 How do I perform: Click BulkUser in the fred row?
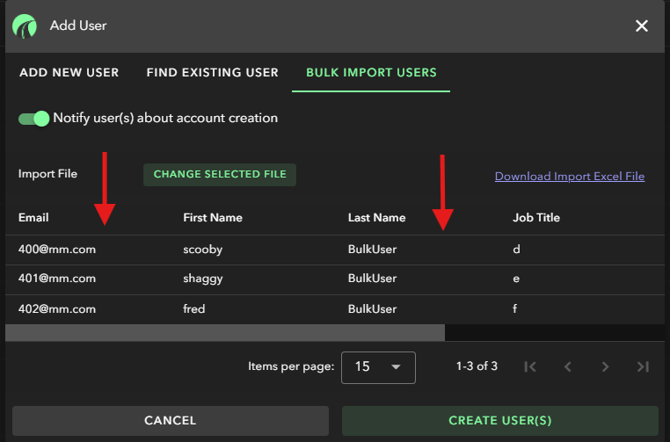[372, 309]
